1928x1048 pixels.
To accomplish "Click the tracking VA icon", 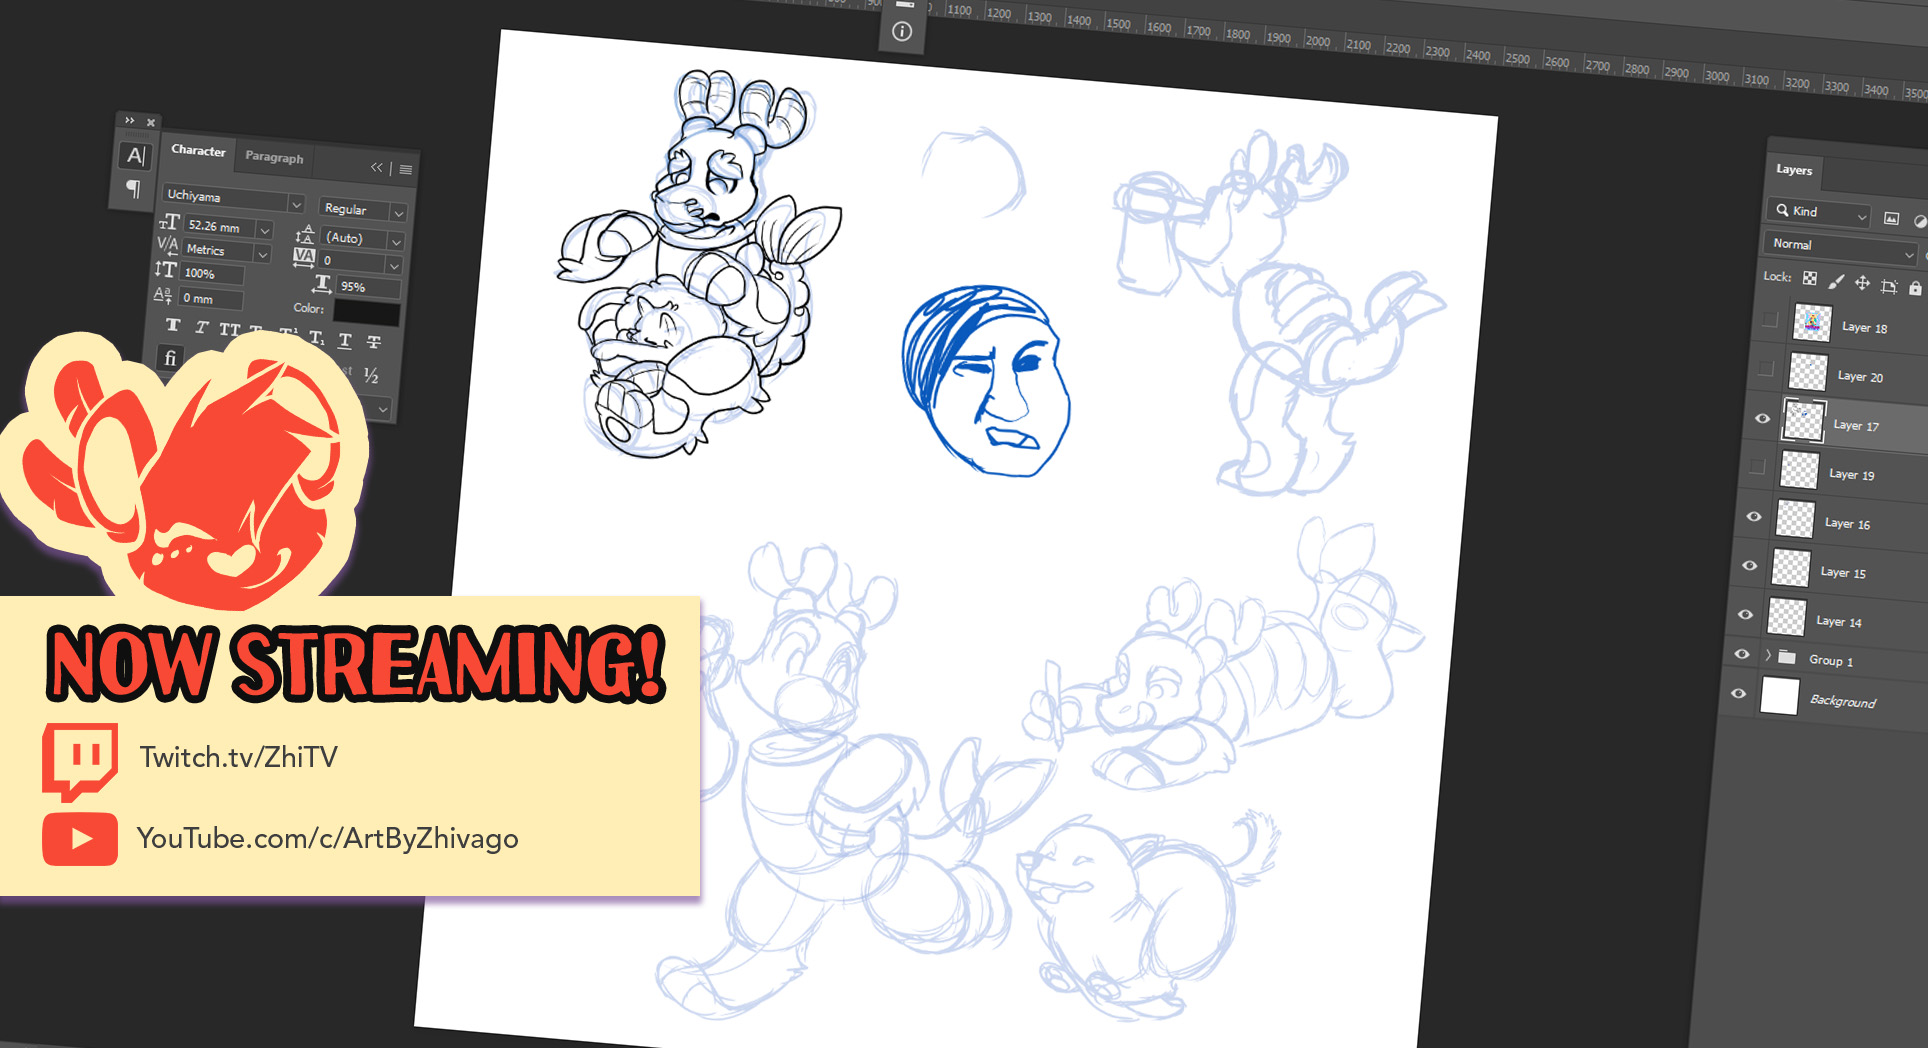I will click(x=304, y=257).
